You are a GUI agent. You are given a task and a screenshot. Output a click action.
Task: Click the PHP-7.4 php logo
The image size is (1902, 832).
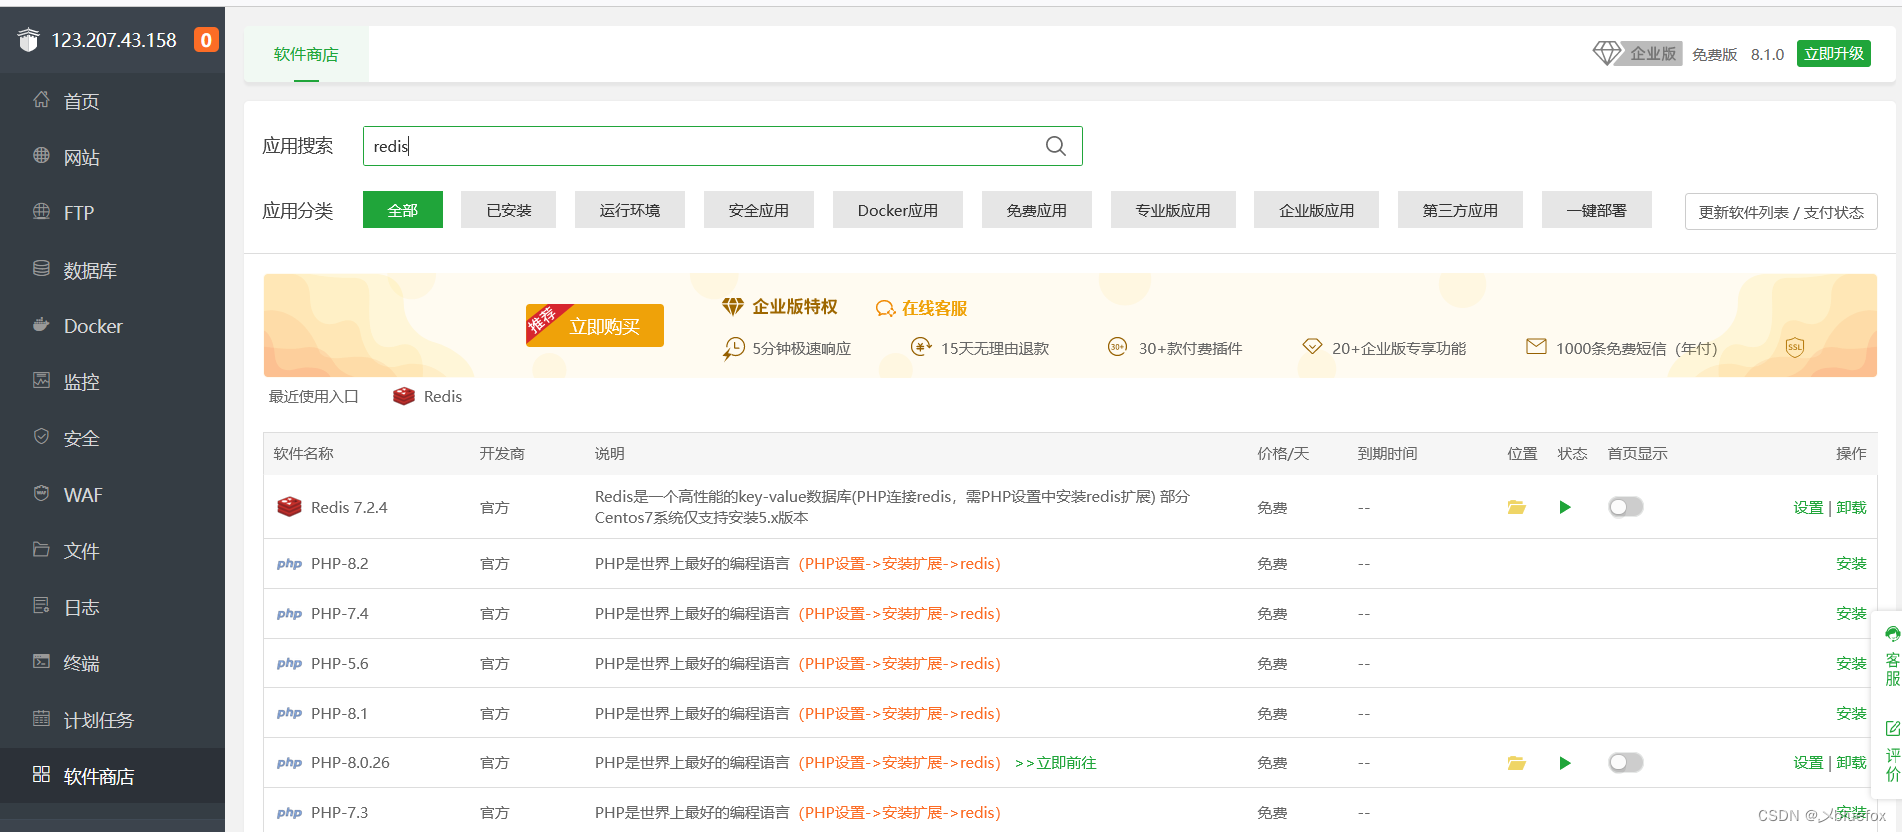[289, 614]
